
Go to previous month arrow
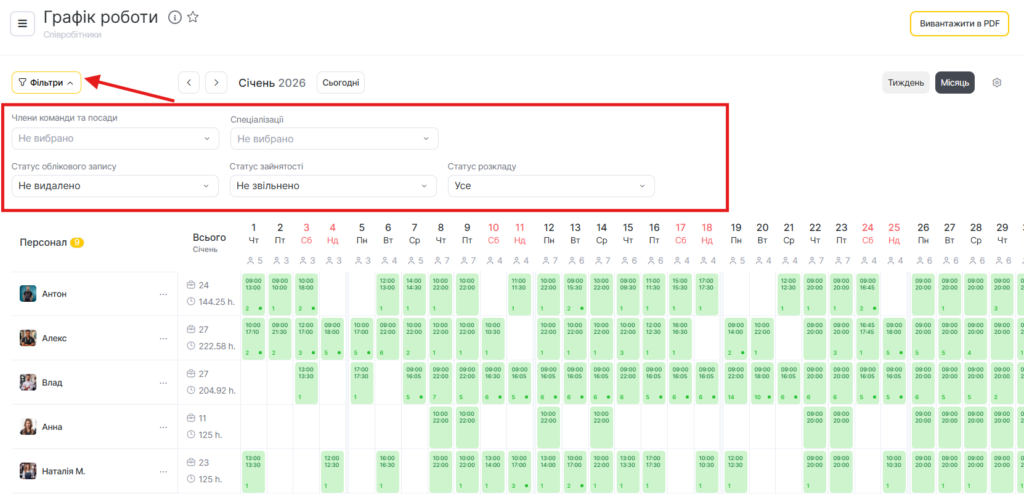[x=189, y=83]
